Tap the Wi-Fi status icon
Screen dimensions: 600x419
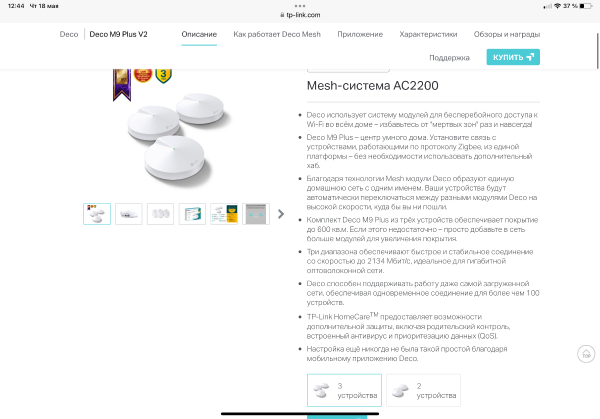tap(557, 6)
